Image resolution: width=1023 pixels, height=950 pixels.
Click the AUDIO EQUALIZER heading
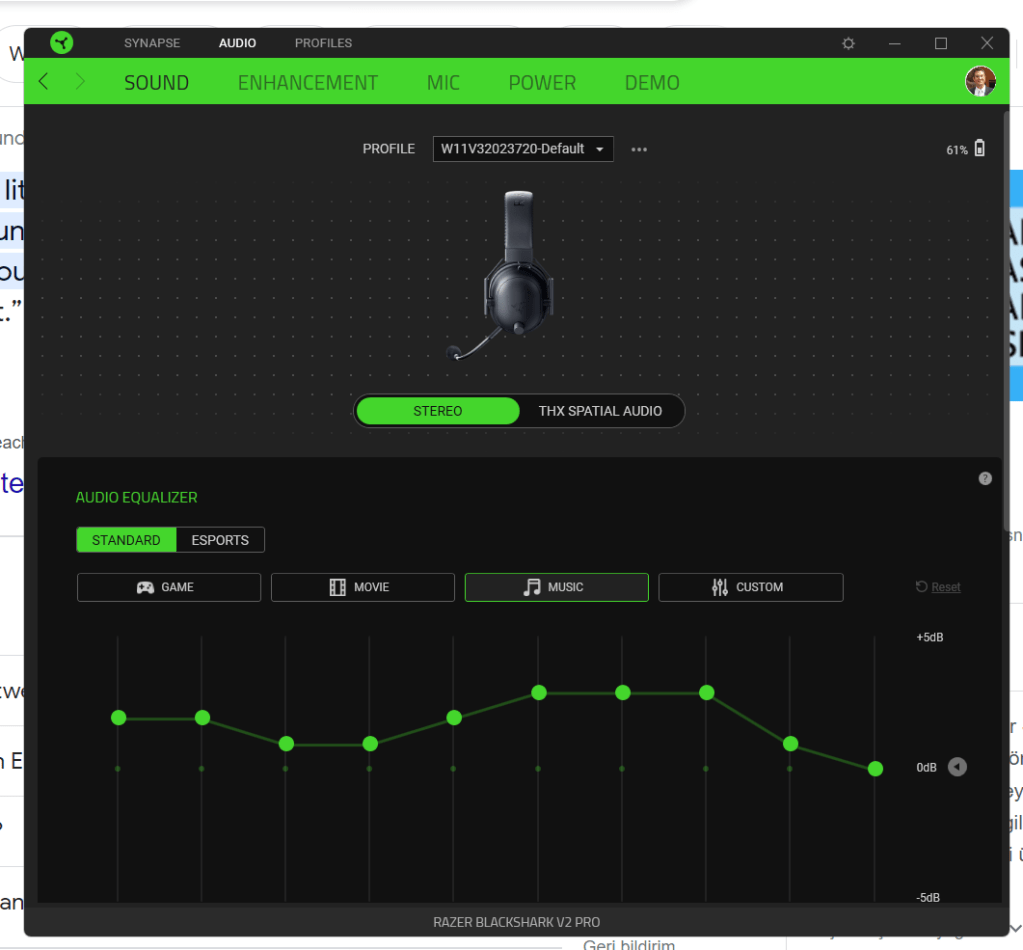136,497
